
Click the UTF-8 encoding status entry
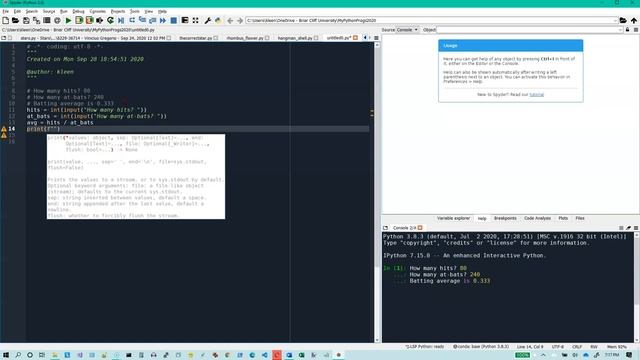[x=558, y=347]
